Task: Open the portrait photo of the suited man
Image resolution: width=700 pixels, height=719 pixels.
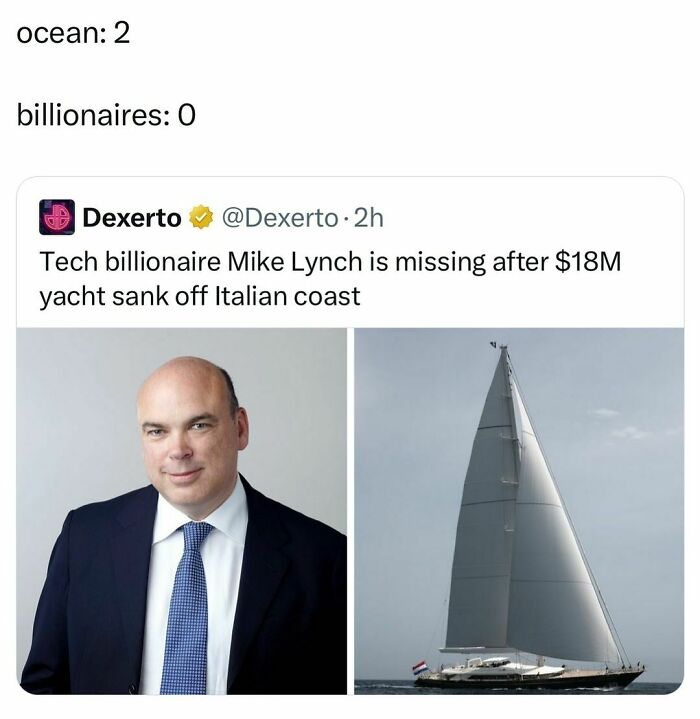Action: pos(182,510)
